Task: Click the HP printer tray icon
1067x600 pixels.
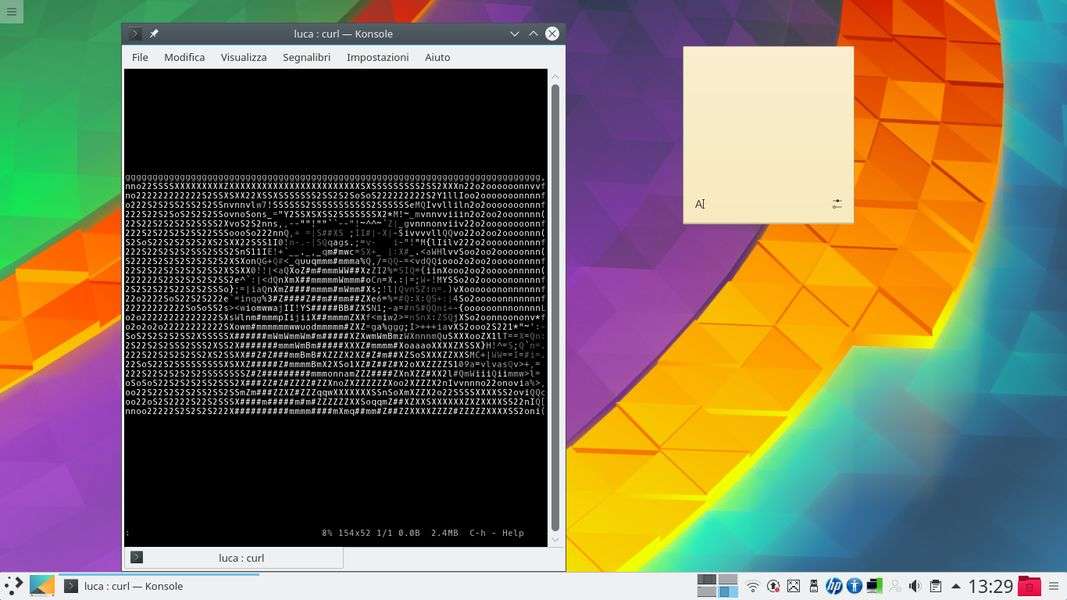Action: pos(833,586)
